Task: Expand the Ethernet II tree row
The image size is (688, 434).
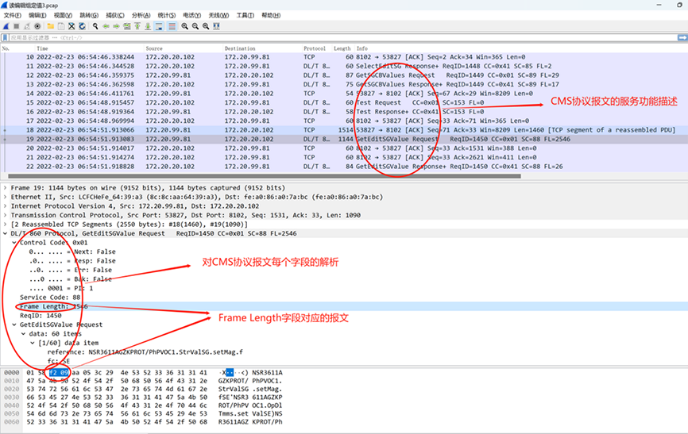Action: click(5, 197)
